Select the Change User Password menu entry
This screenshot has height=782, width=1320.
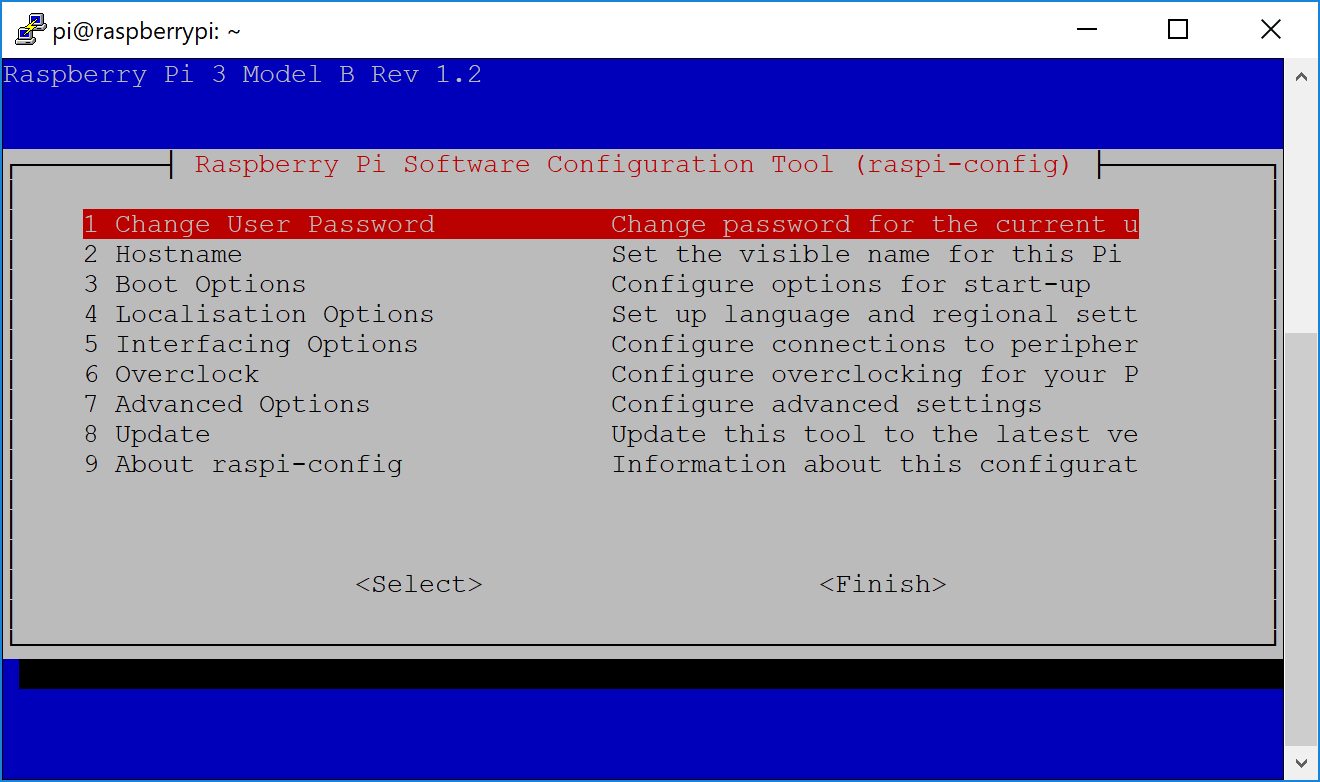[611, 224]
